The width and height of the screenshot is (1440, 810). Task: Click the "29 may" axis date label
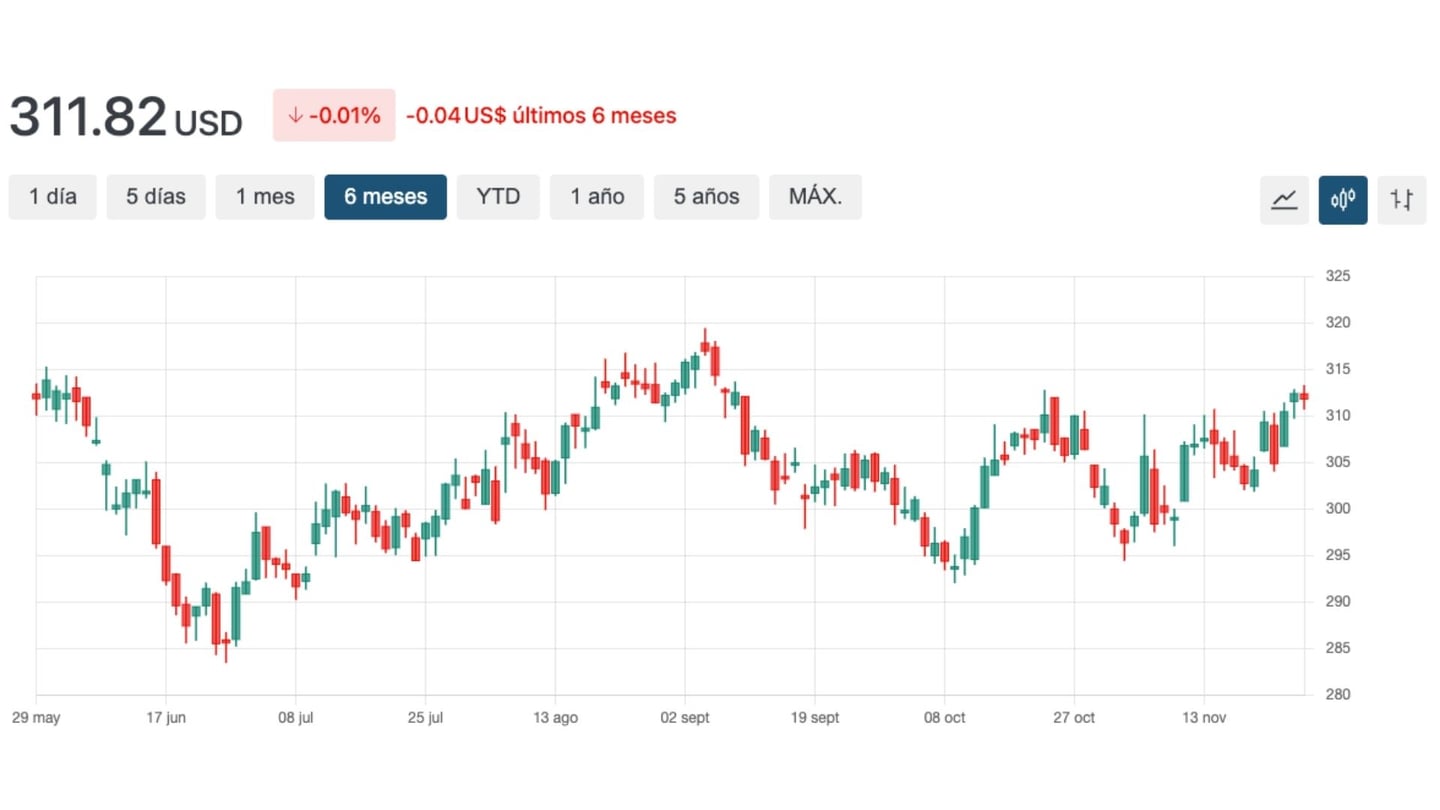click(x=37, y=717)
